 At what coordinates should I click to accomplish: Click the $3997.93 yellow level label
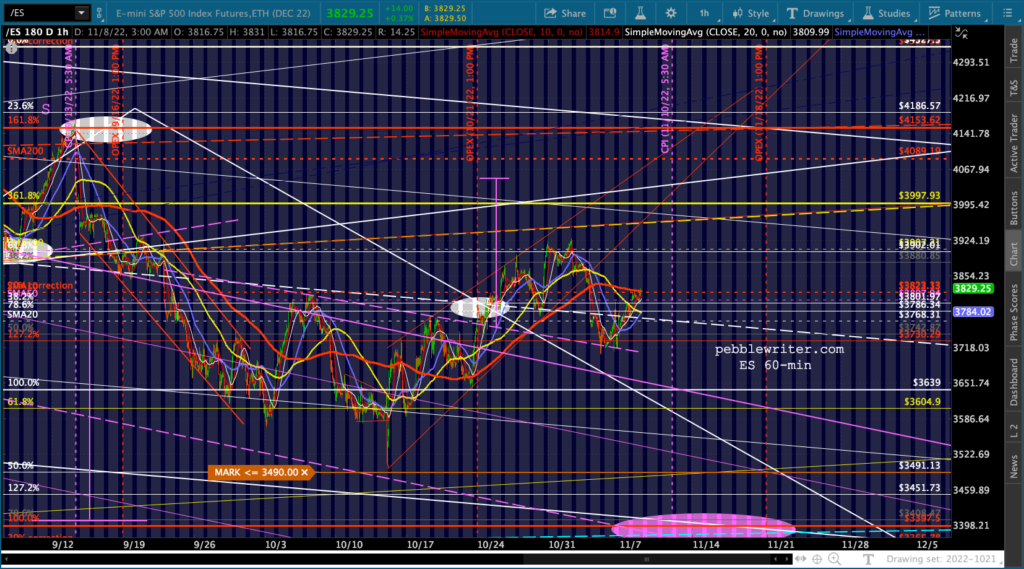(x=920, y=195)
